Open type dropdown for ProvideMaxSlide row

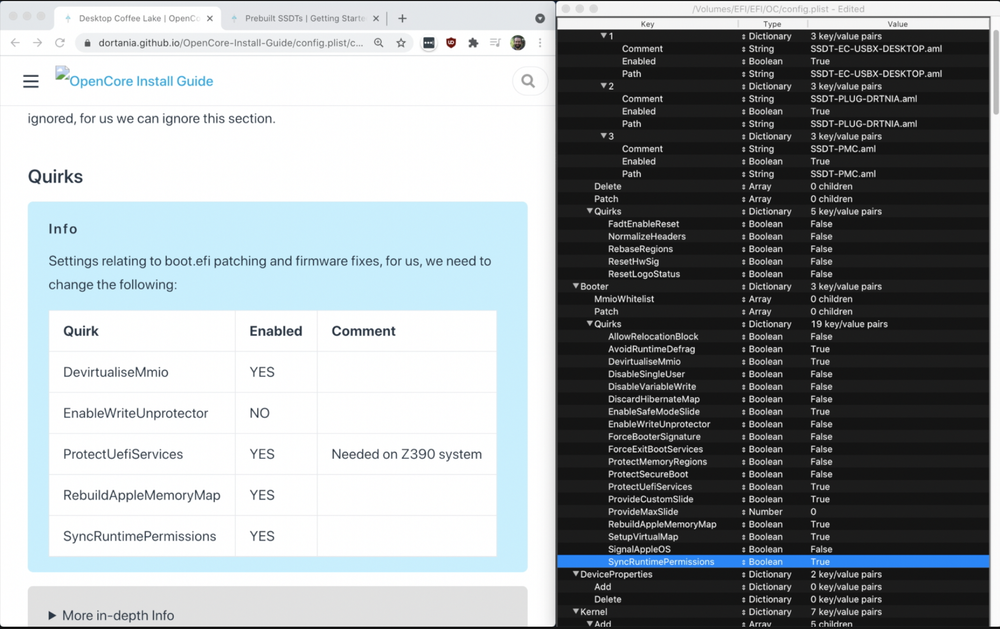[x=743, y=512]
